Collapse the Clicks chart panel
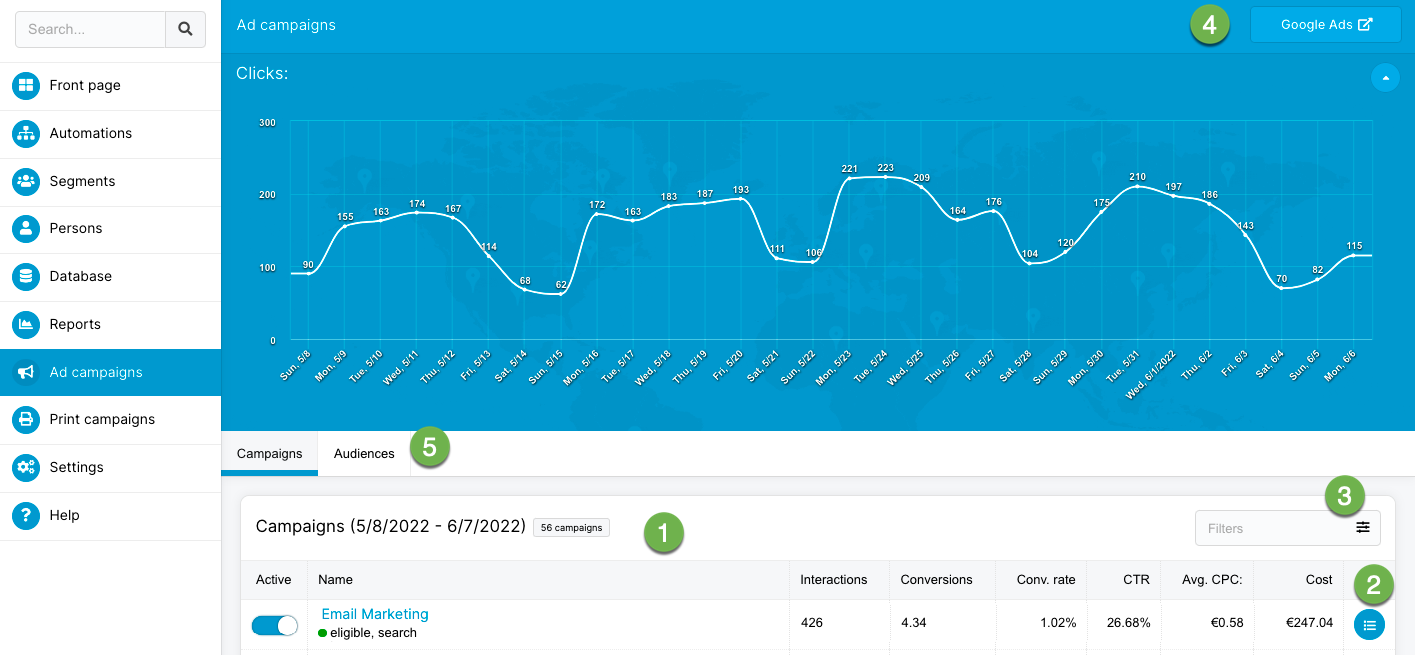The height and width of the screenshot is (655, 1415). point(1385,77)
